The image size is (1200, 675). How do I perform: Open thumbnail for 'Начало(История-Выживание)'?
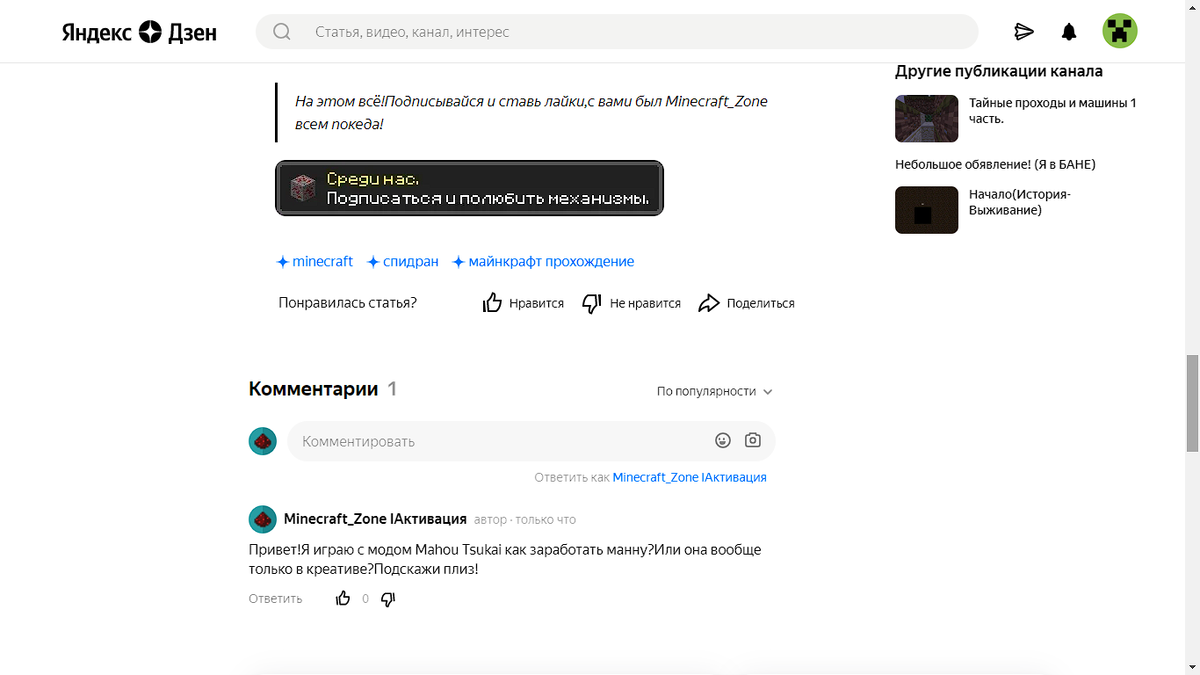pyautogui.click(x=926, y=210)
